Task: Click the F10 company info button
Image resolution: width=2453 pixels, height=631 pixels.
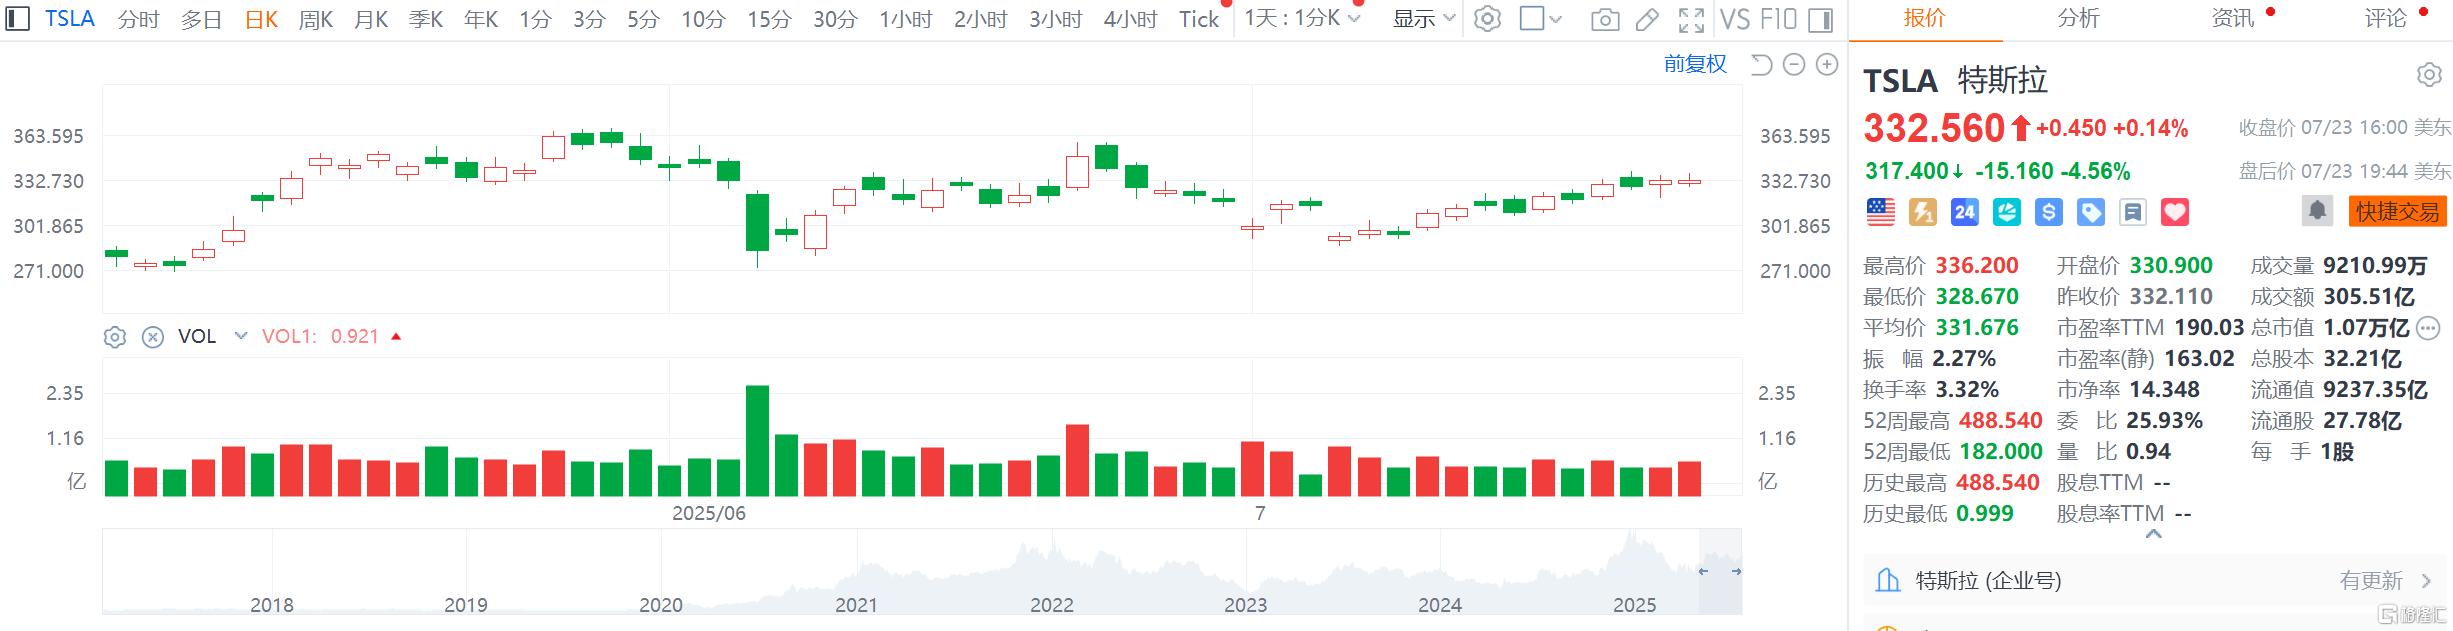Action: 1778,19
